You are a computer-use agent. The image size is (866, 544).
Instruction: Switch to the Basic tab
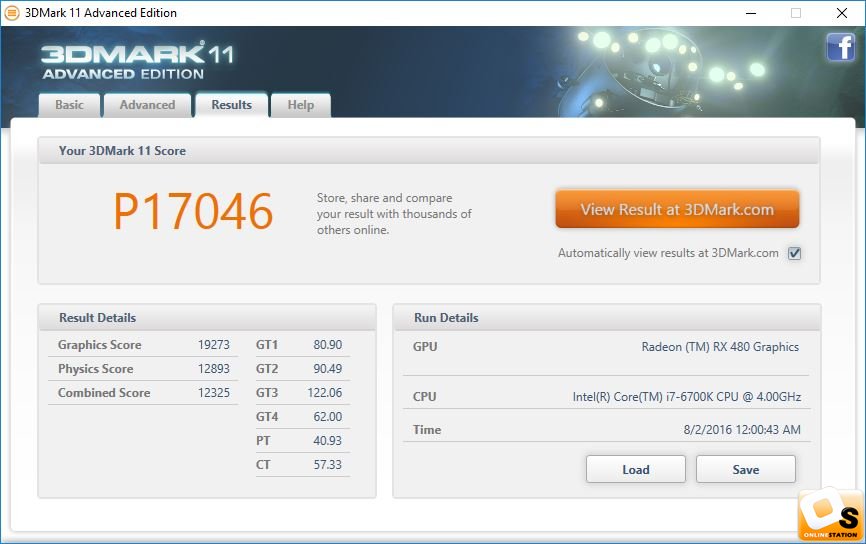[x=70, y=105]
